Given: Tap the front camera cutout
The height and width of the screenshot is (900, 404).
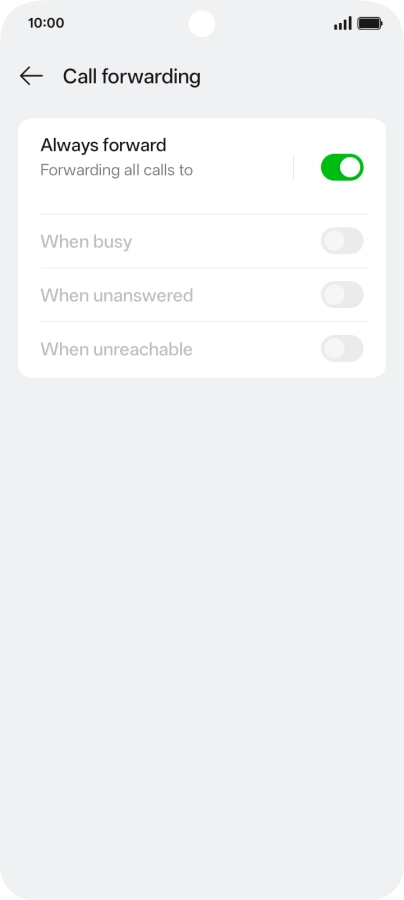Looking at the screenshot, I should click(x=202, y=24).
